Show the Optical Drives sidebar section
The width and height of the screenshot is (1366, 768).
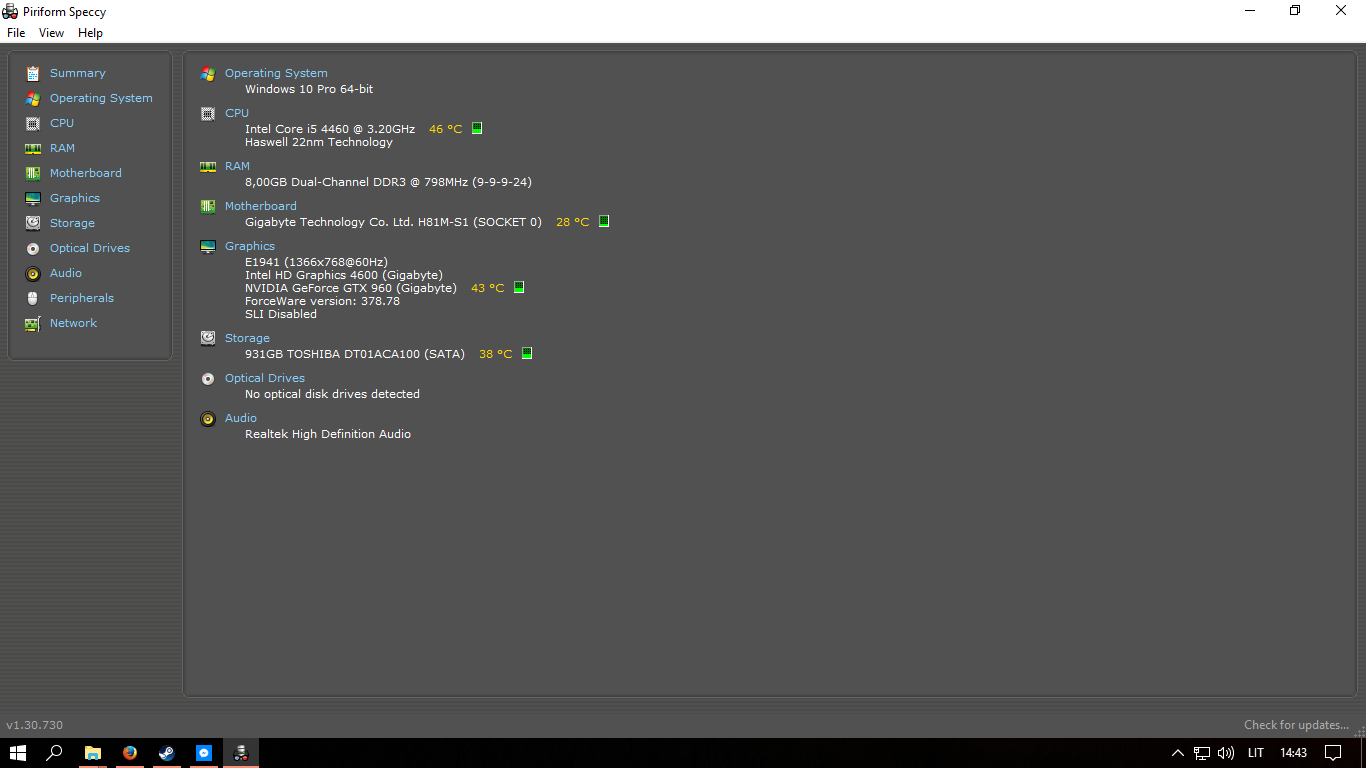point(90,248)
